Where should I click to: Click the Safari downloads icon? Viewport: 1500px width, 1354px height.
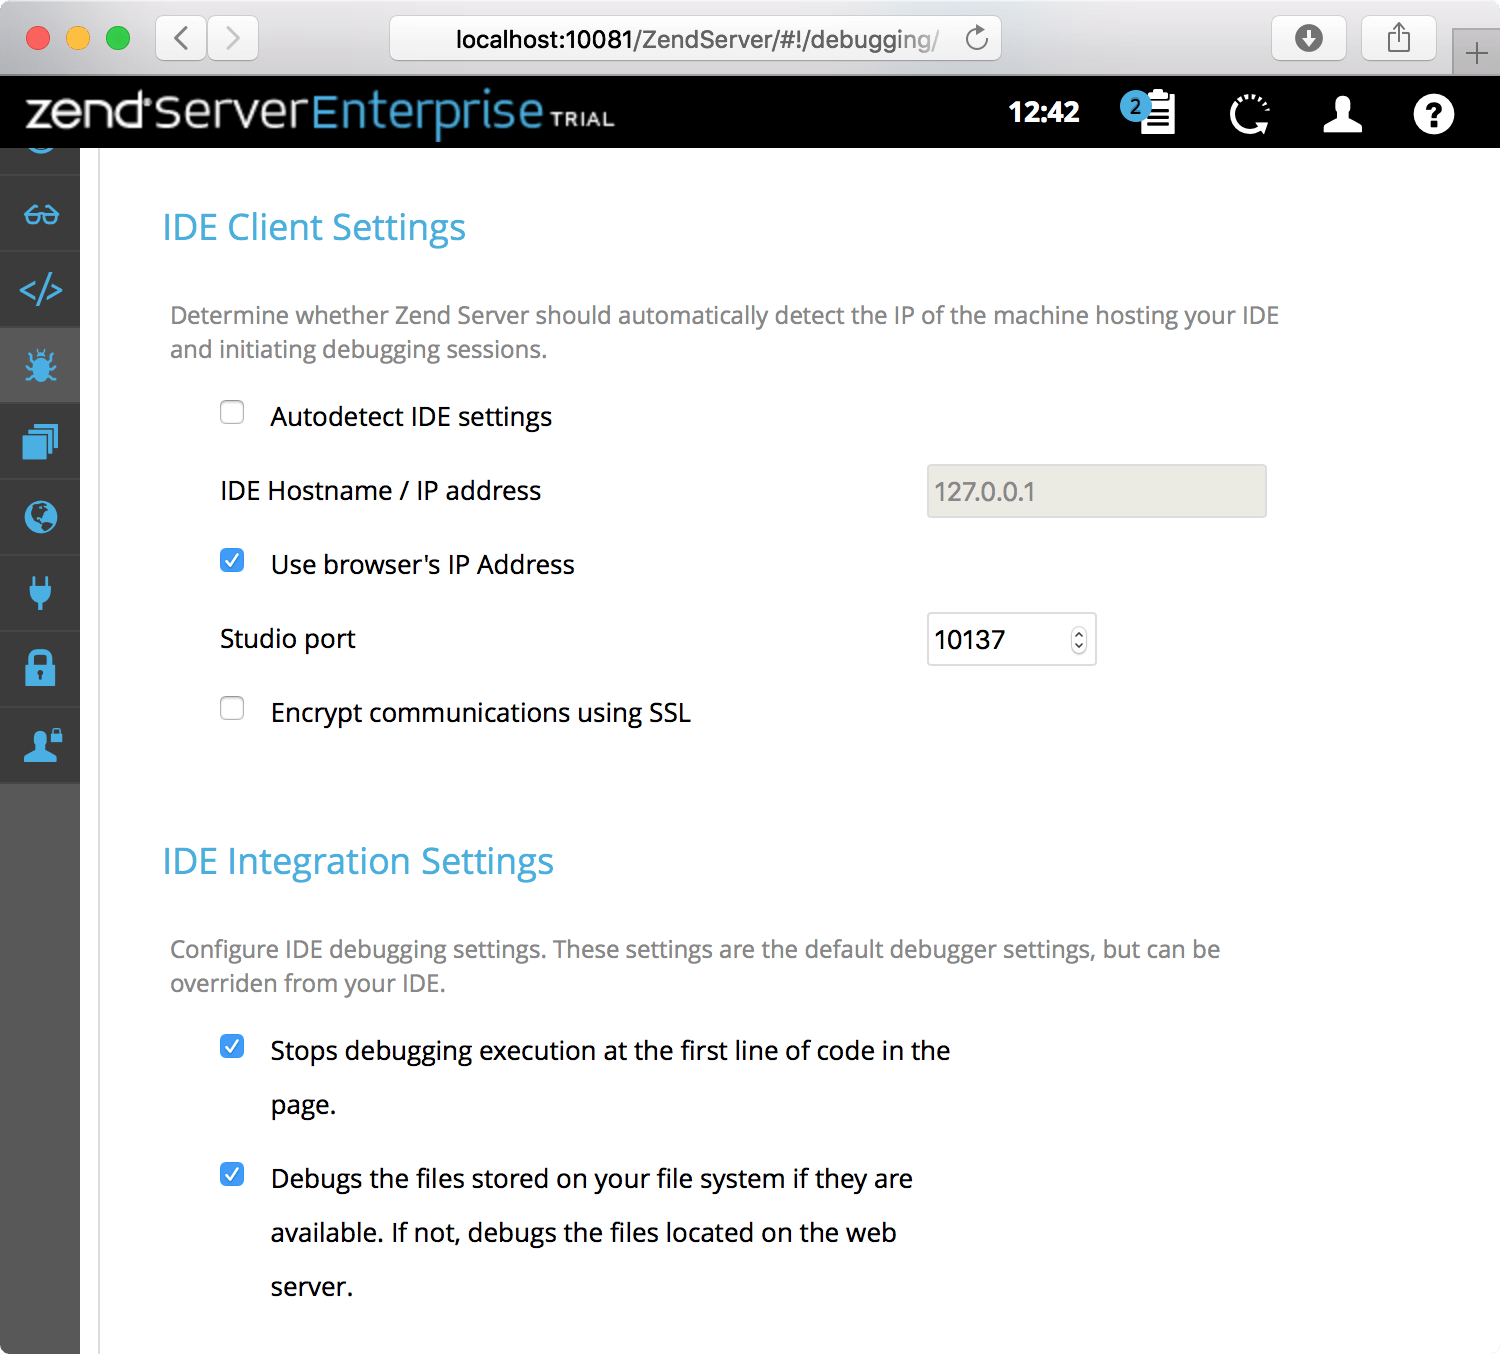coord(1308,39)
